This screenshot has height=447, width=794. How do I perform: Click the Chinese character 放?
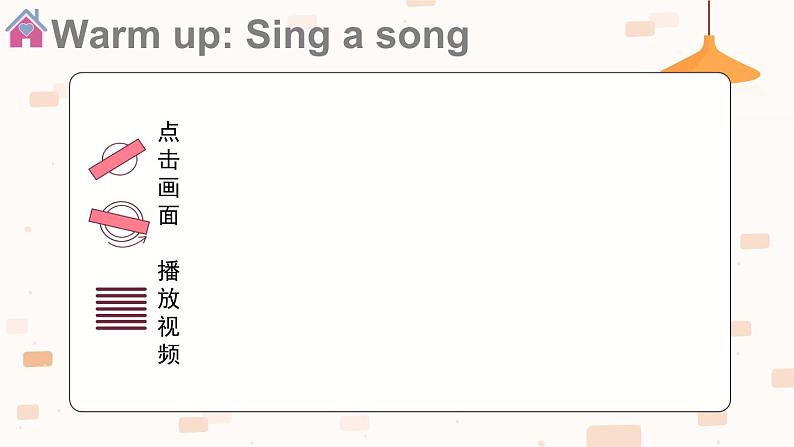pos(169,298)
